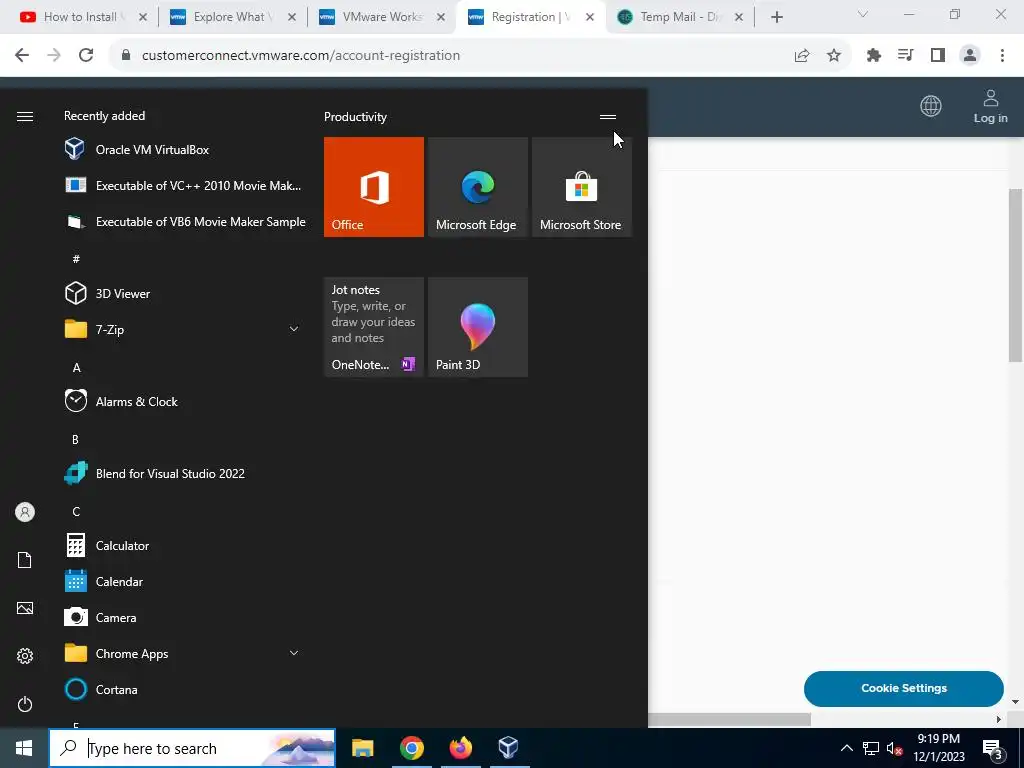Click the Productivity group title
Screen dimensions: 1024x768
[355, 117]
